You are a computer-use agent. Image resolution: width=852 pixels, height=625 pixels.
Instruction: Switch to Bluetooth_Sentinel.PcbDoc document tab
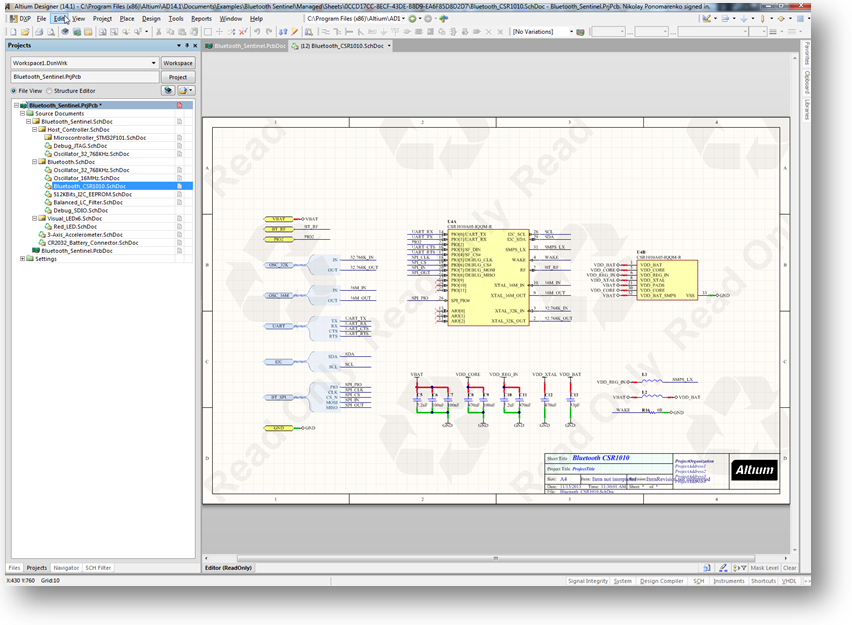(x=246, y=46)
